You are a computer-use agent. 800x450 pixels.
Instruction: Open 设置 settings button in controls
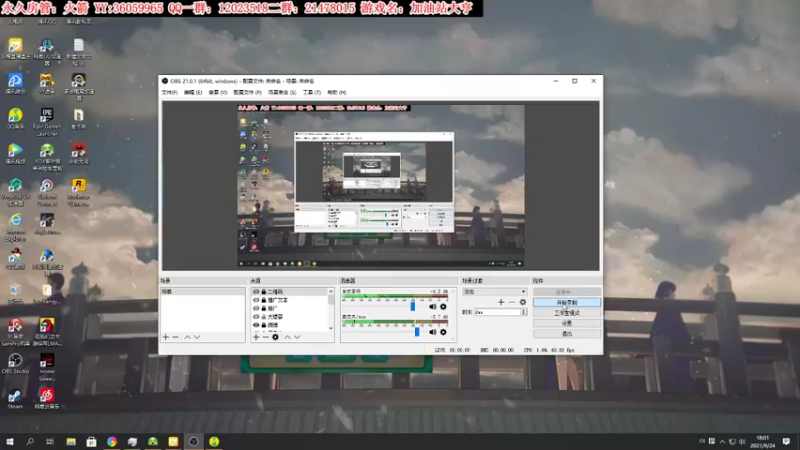coord(567,323)
